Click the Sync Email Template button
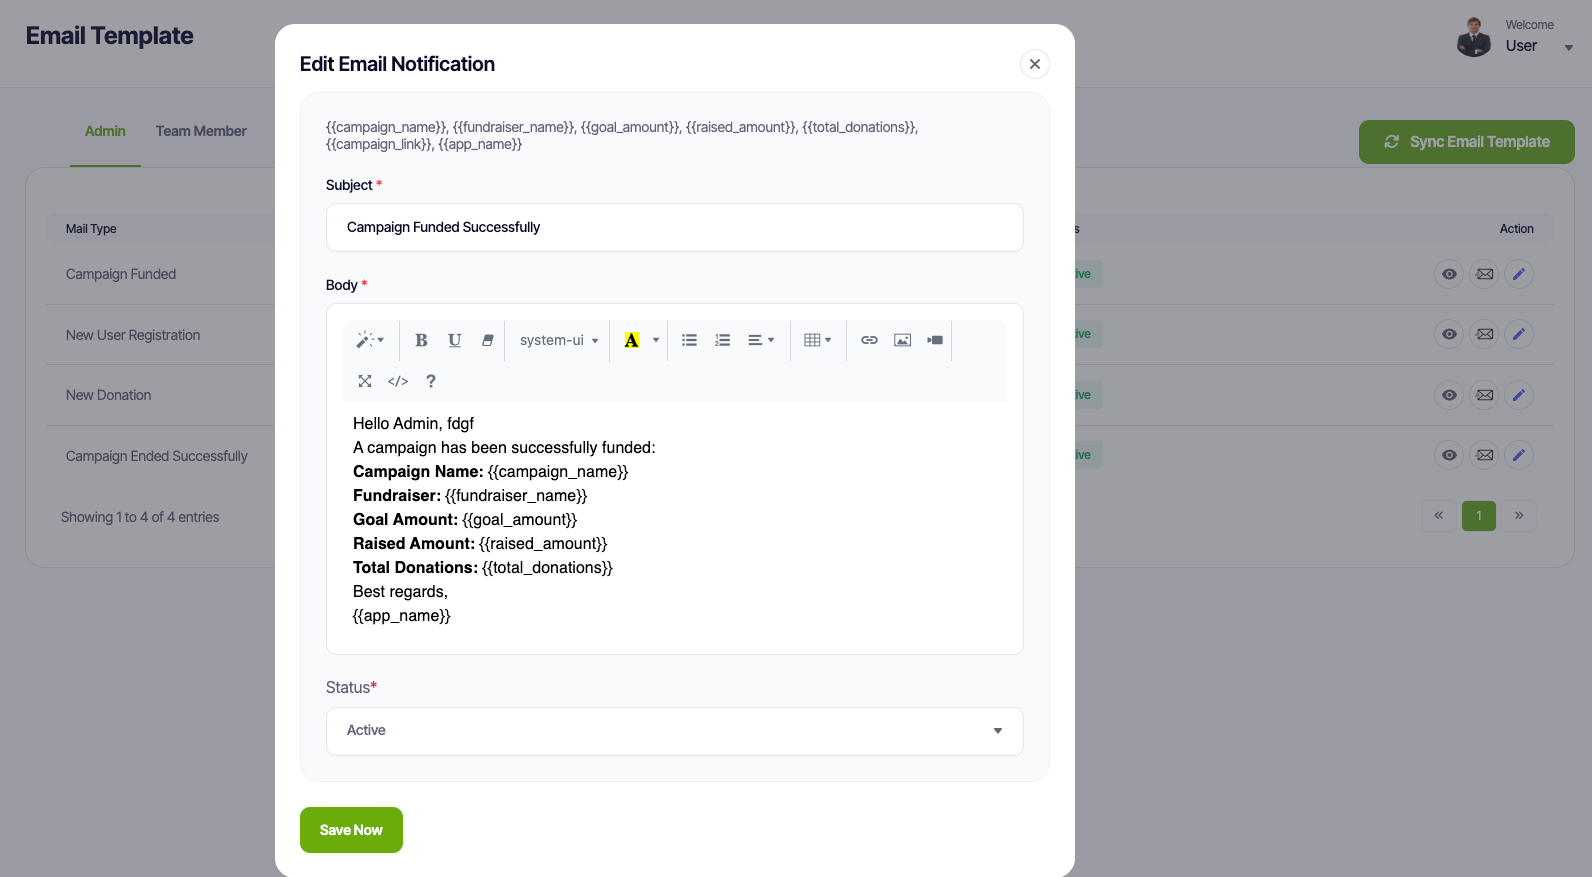 [x=1466, y=142]
